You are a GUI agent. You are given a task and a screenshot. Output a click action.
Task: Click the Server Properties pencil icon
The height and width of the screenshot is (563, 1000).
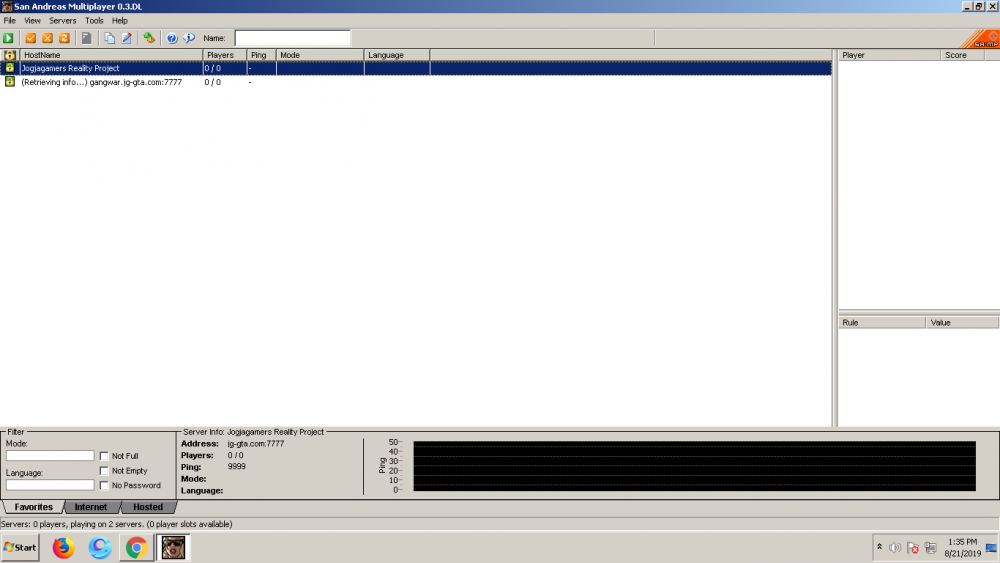click(127, 38)
